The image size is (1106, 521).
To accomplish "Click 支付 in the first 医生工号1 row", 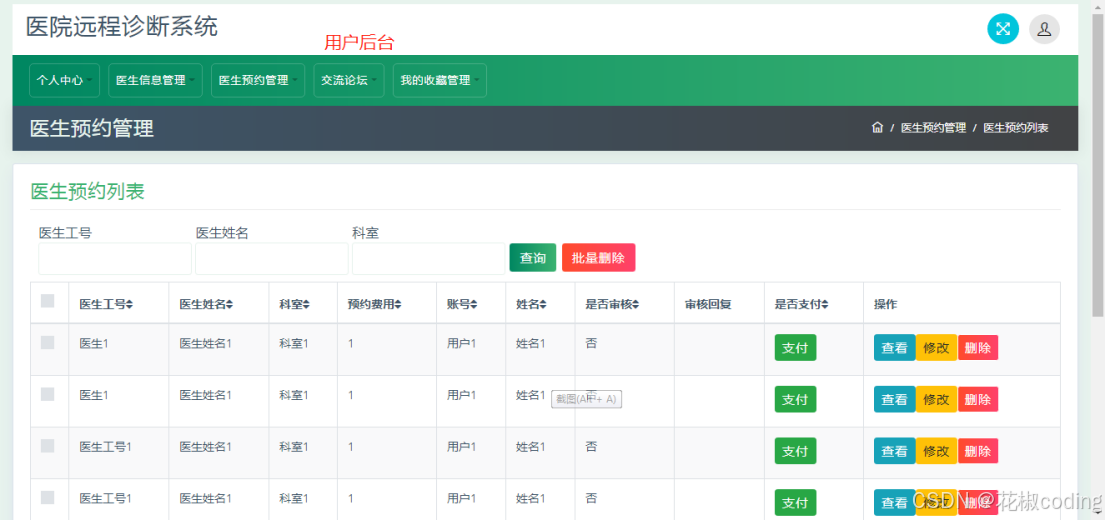I will [795, 451].
